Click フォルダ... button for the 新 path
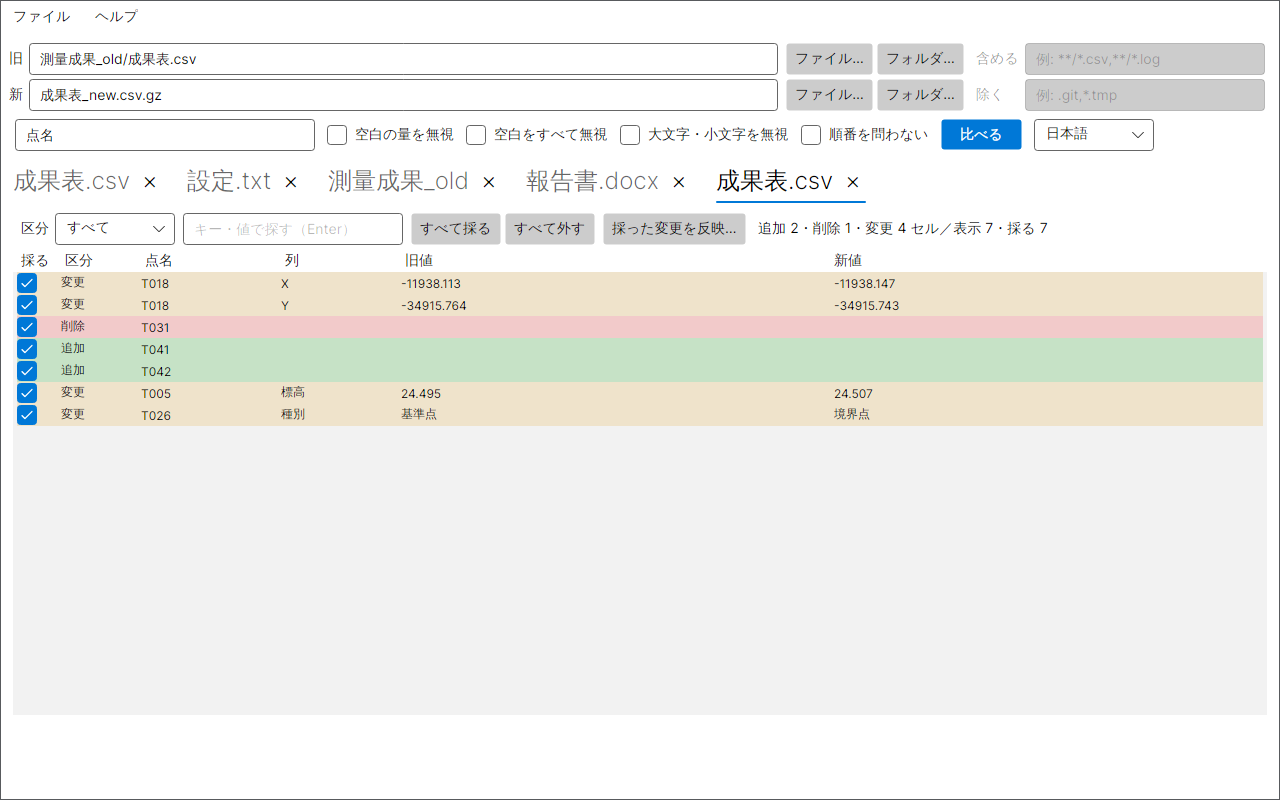 point(920,95)
